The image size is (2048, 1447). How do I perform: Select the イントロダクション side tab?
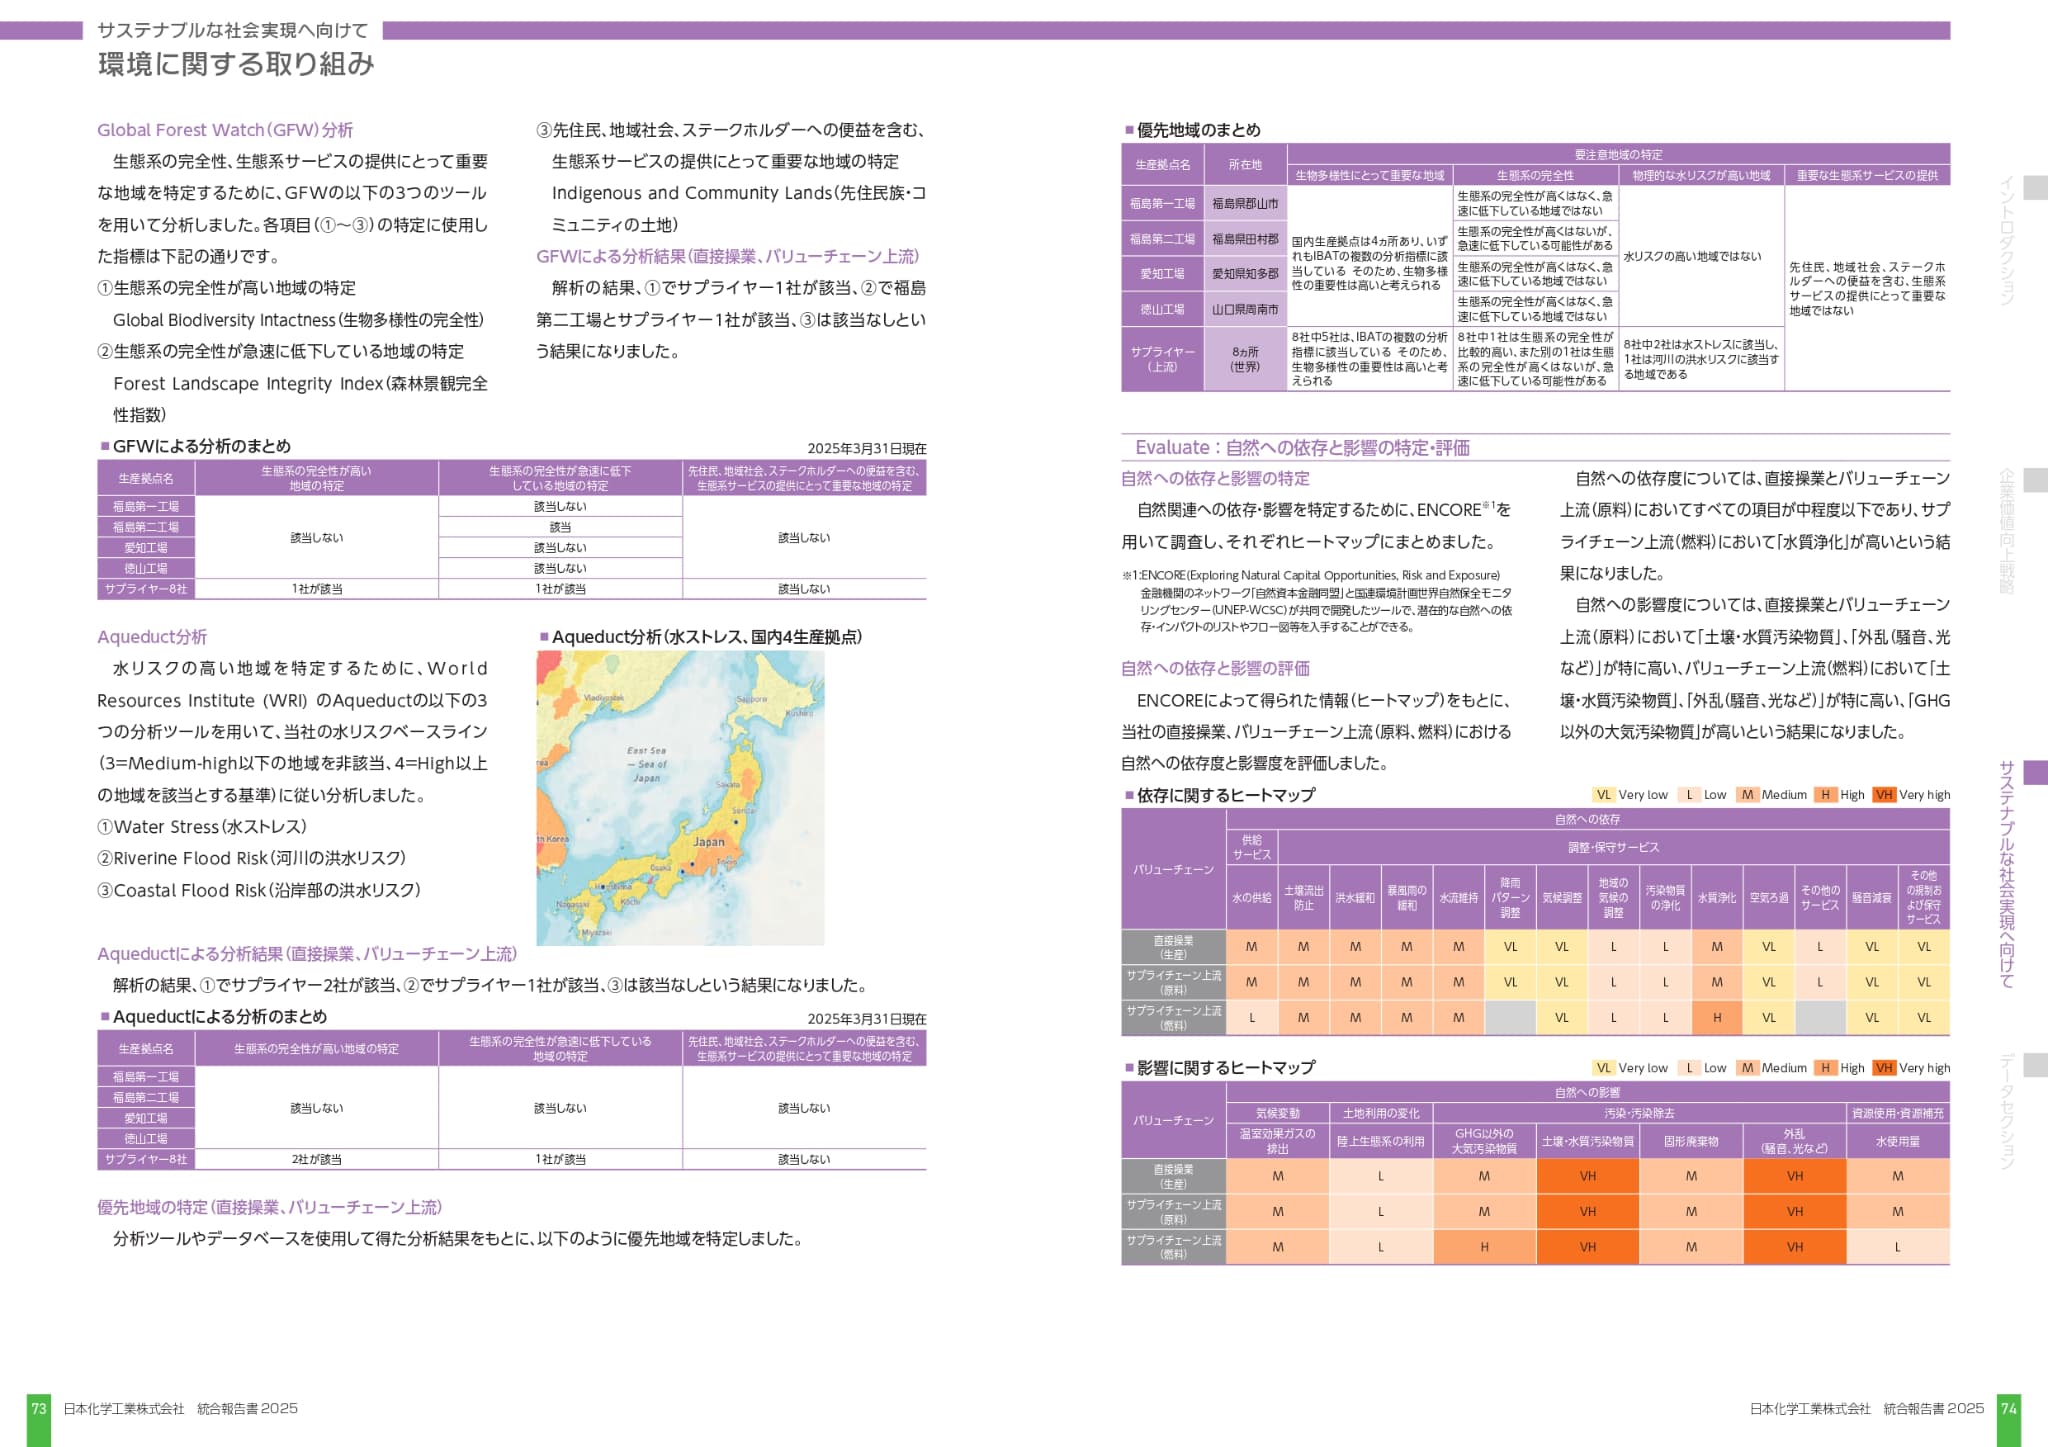coord(2006,240)
